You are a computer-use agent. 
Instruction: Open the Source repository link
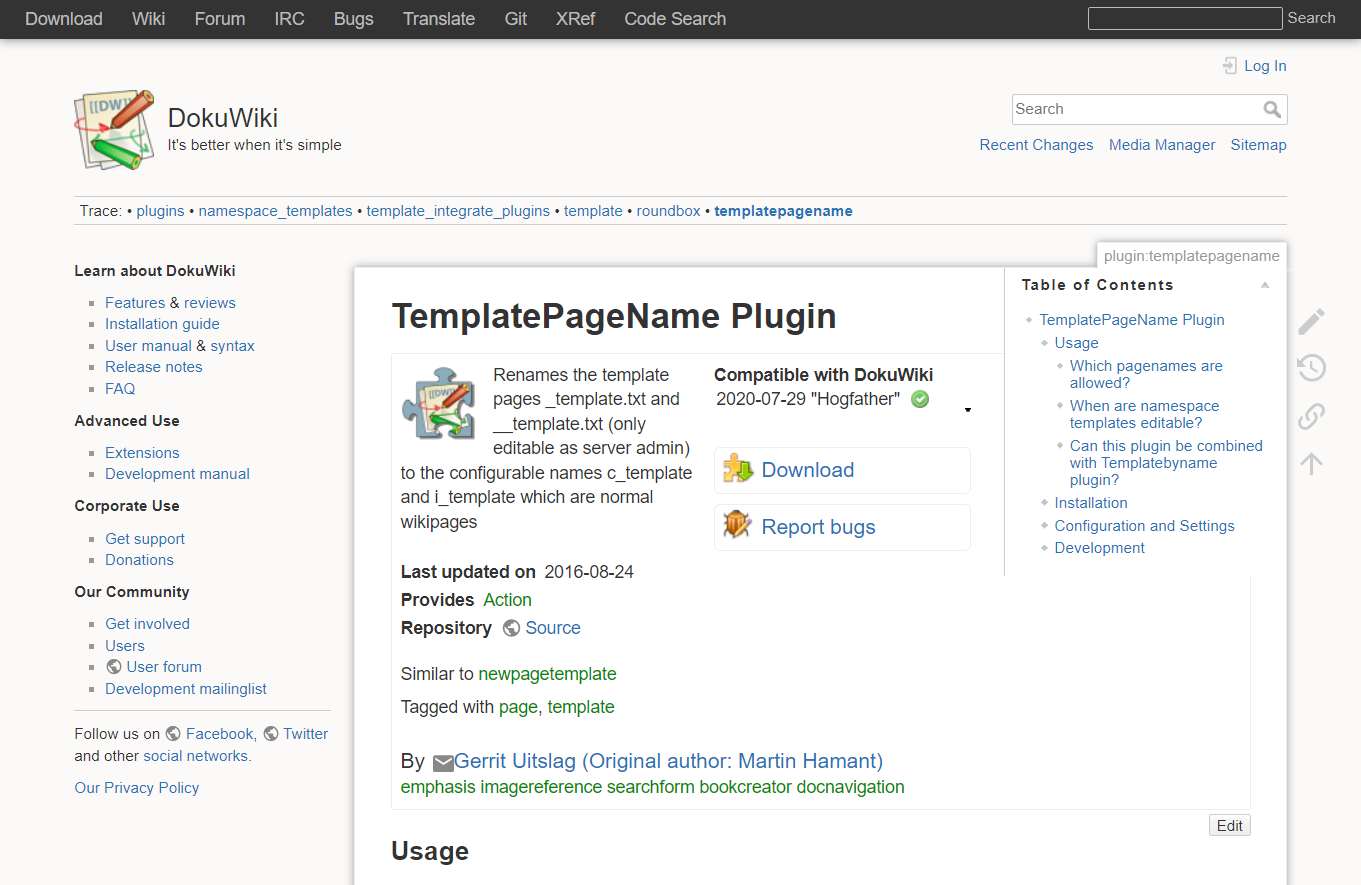553,628
